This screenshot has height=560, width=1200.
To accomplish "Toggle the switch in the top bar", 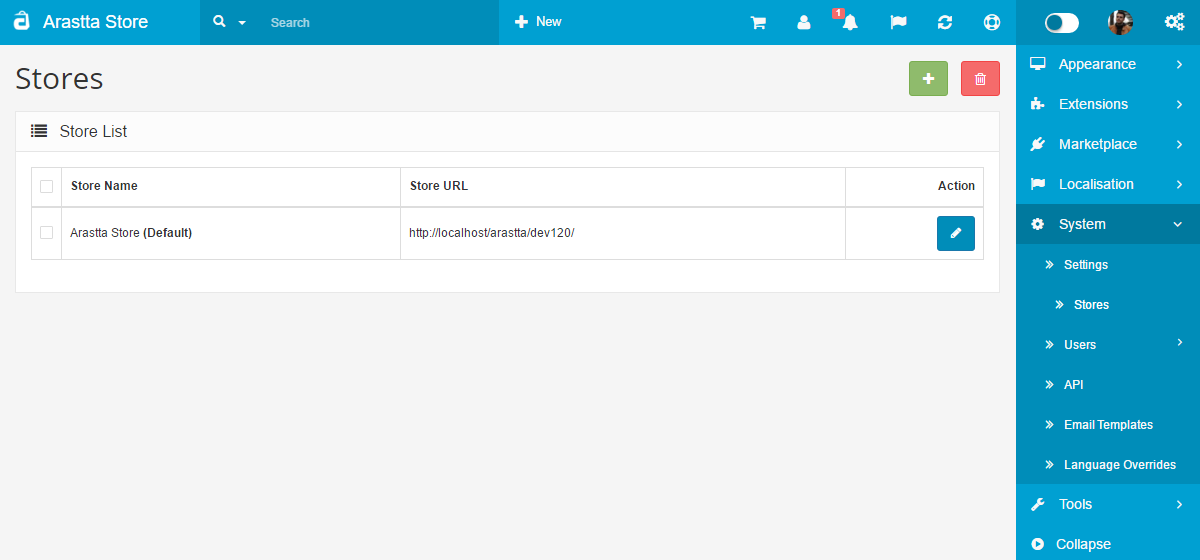I will pos(1062,23).
